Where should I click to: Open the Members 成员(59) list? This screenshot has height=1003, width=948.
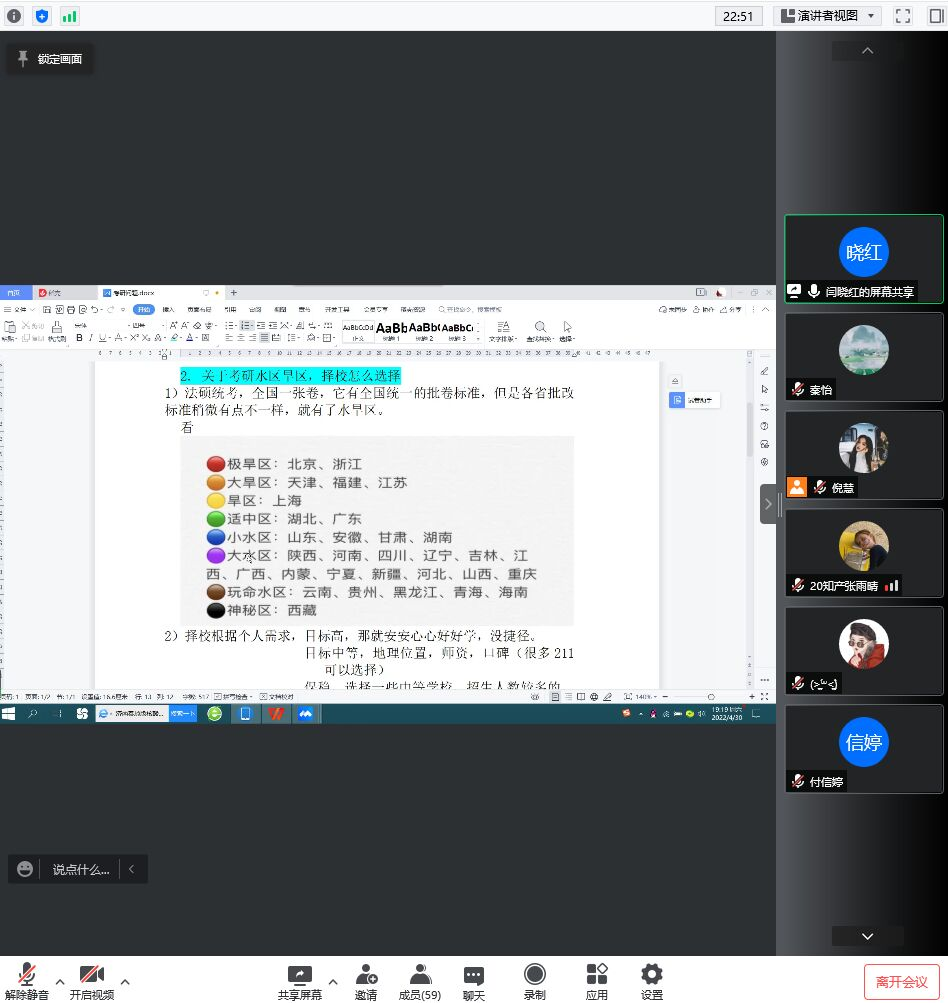click(420, 981)
